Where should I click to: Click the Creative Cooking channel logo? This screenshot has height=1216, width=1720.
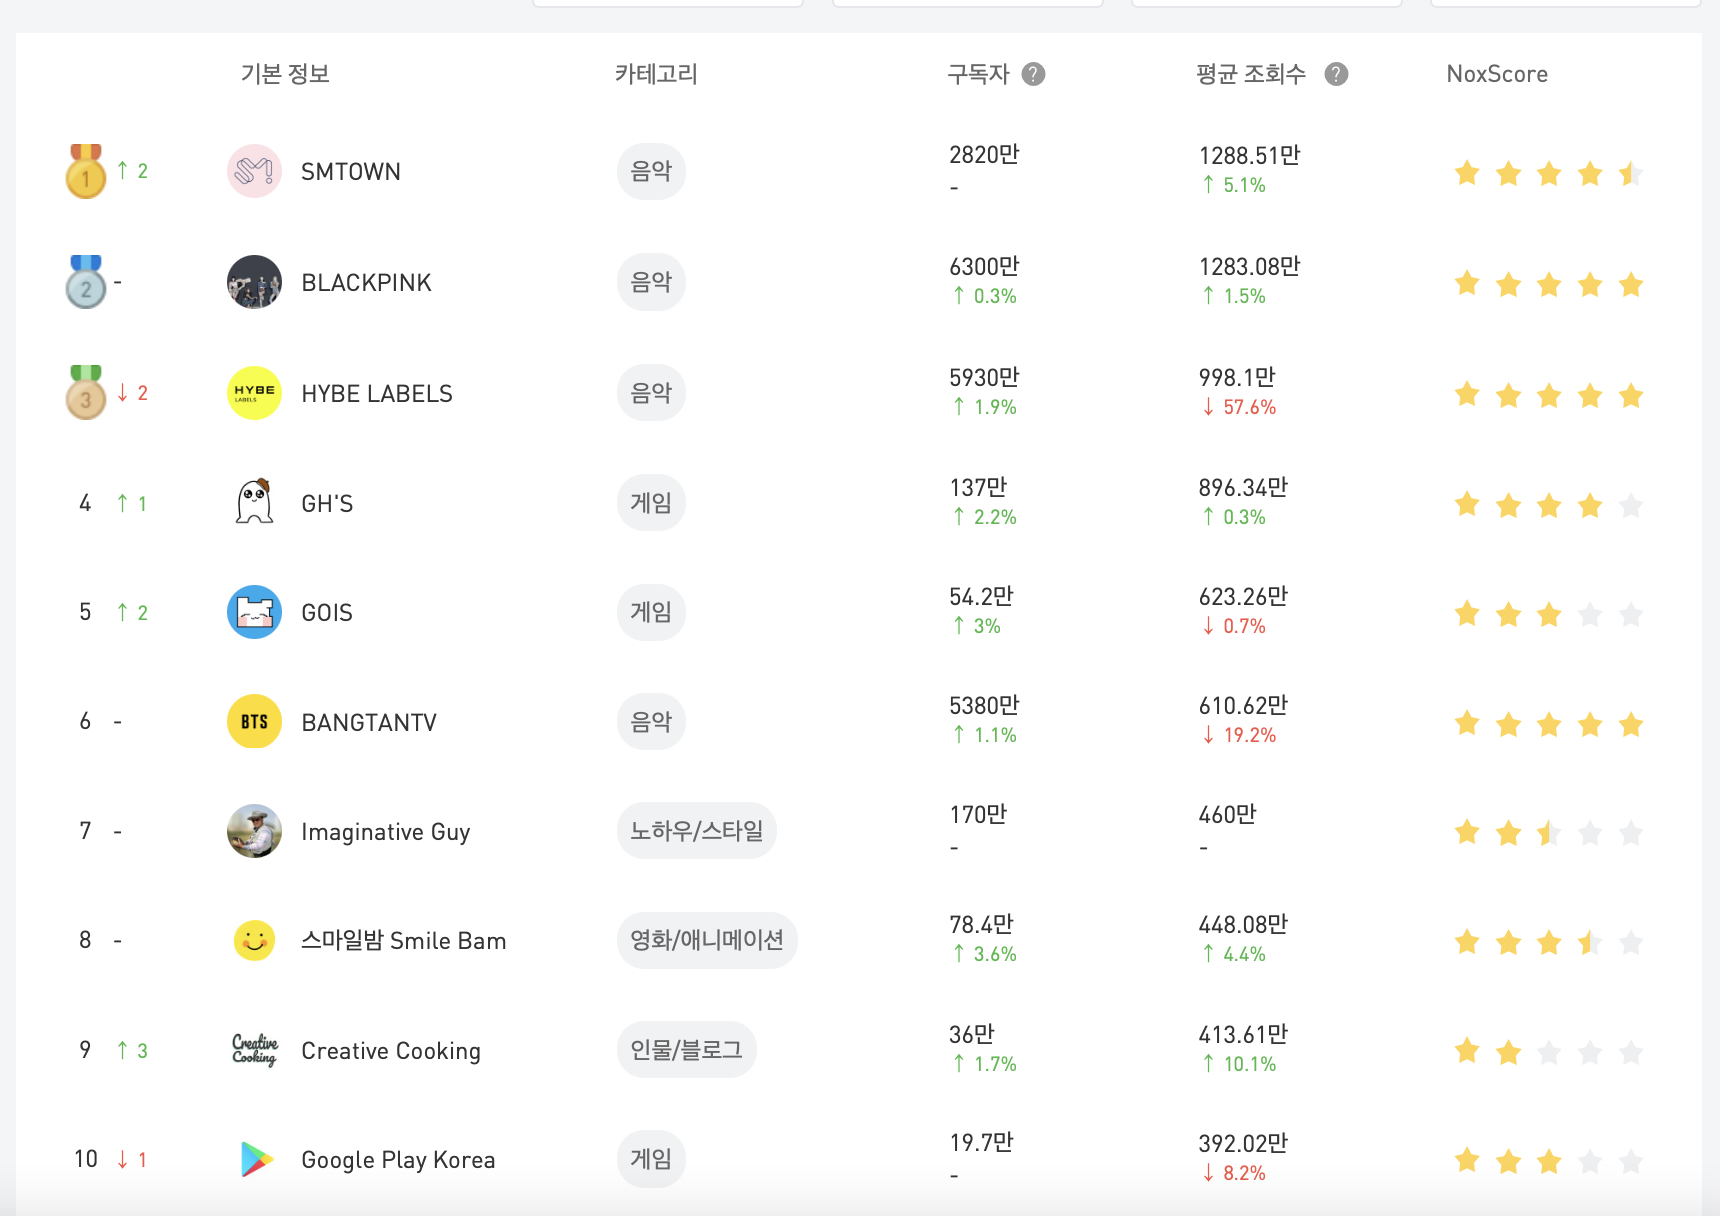click(254, 1050)
